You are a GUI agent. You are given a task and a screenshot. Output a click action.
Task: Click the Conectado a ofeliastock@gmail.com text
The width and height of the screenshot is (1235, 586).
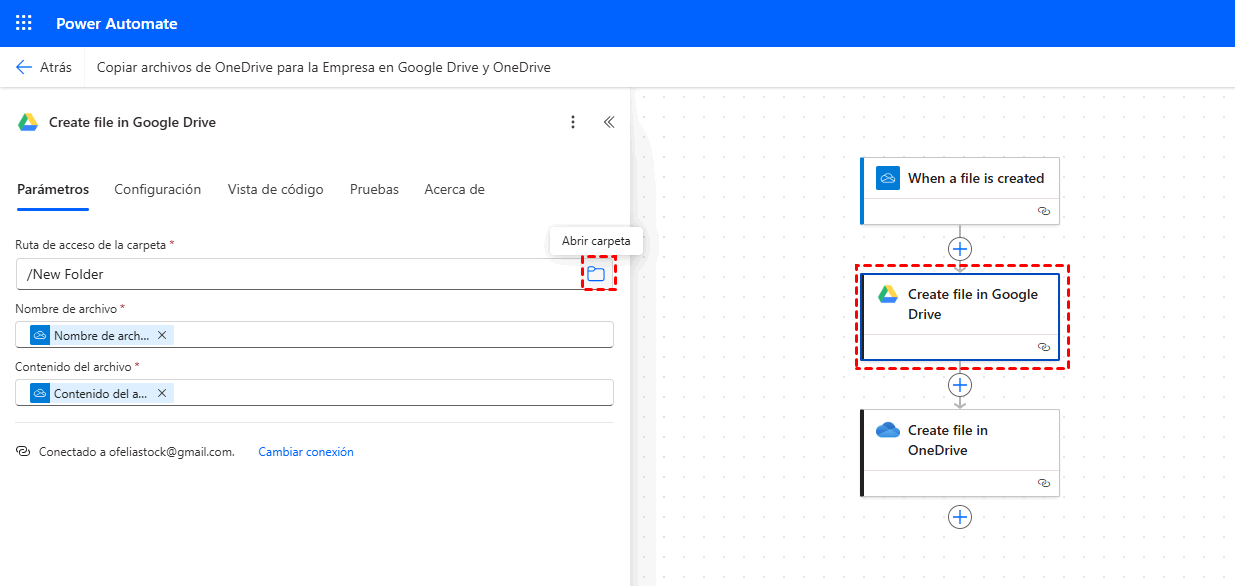(x=136, y=452)
